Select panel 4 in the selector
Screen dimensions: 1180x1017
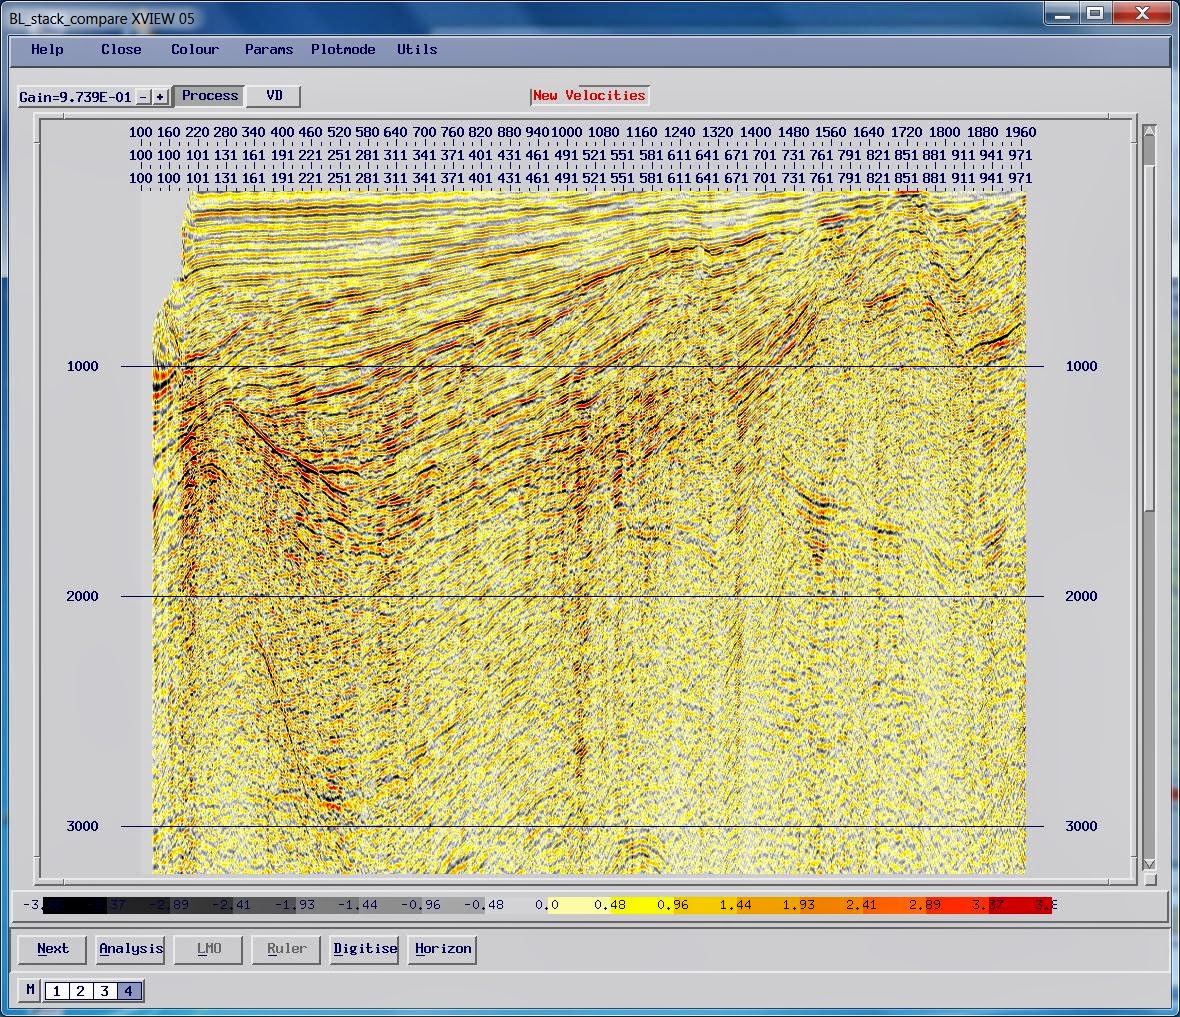tap(129, 991)
